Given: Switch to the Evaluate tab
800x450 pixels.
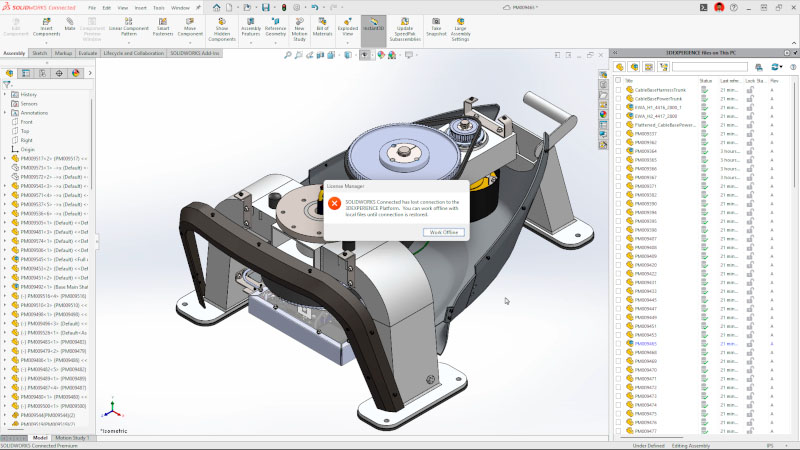Looking at the screenshot, I should coord(88,52).
